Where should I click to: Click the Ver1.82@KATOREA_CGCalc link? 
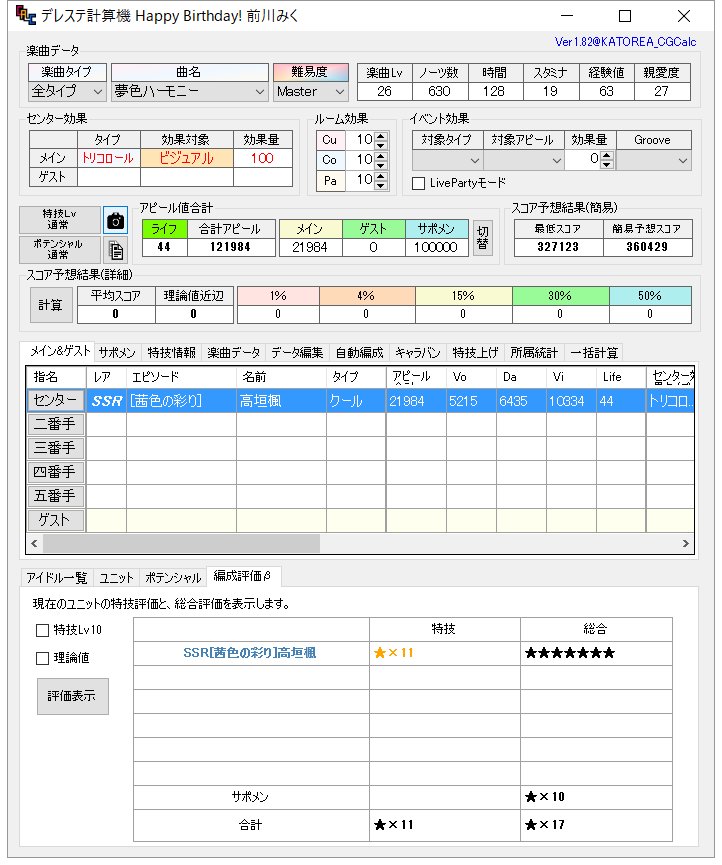[625, 42]
